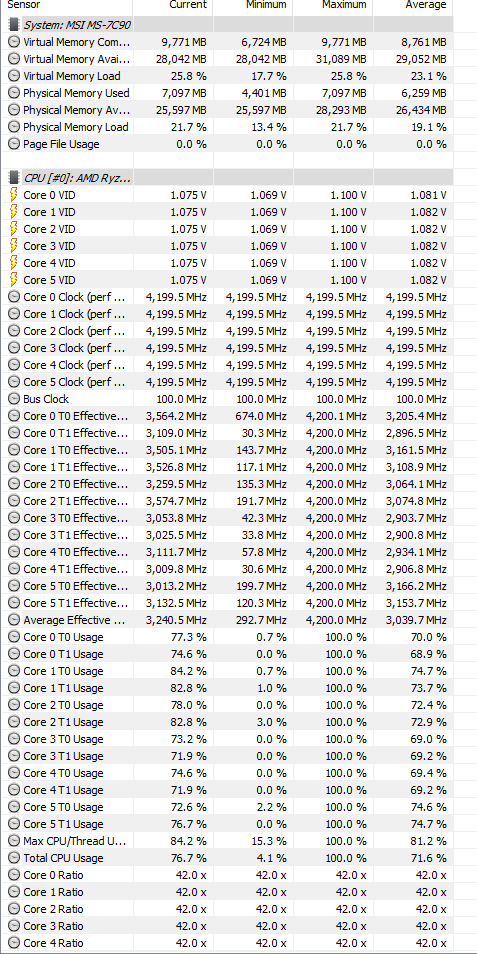Click the clock icon next to Bus Clock

13,399
